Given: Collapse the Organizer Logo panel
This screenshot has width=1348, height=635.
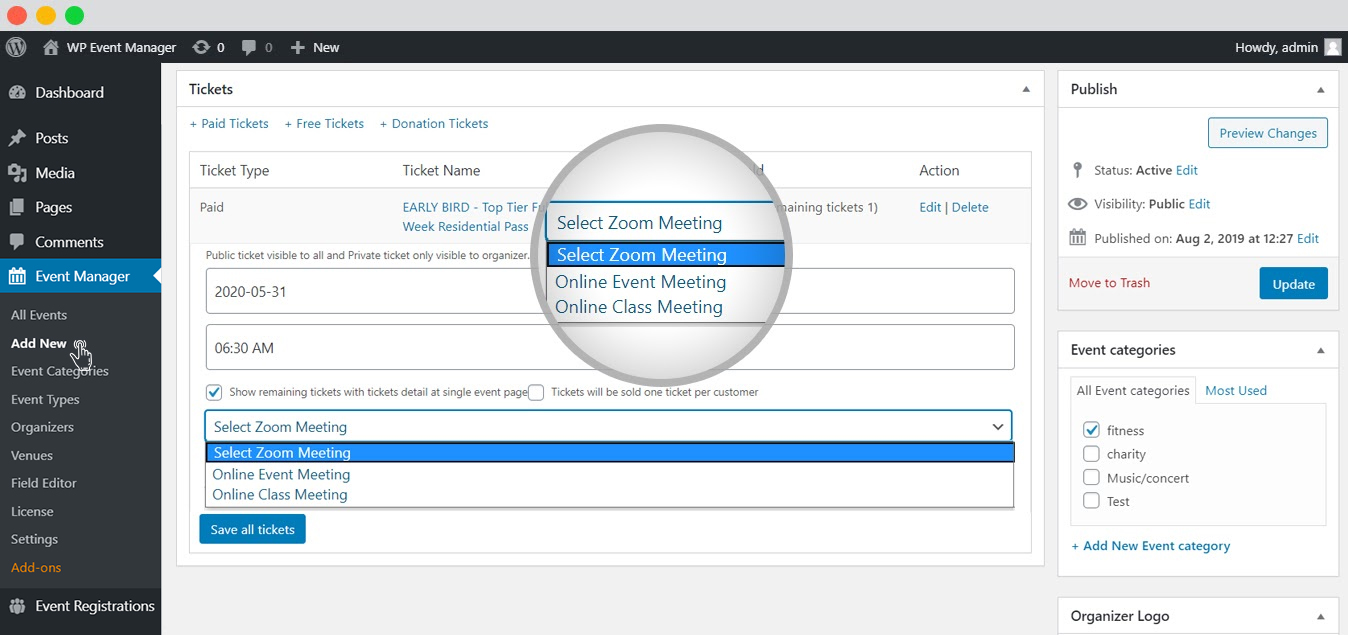Looking at the screenshot, I should [1321, 616].
